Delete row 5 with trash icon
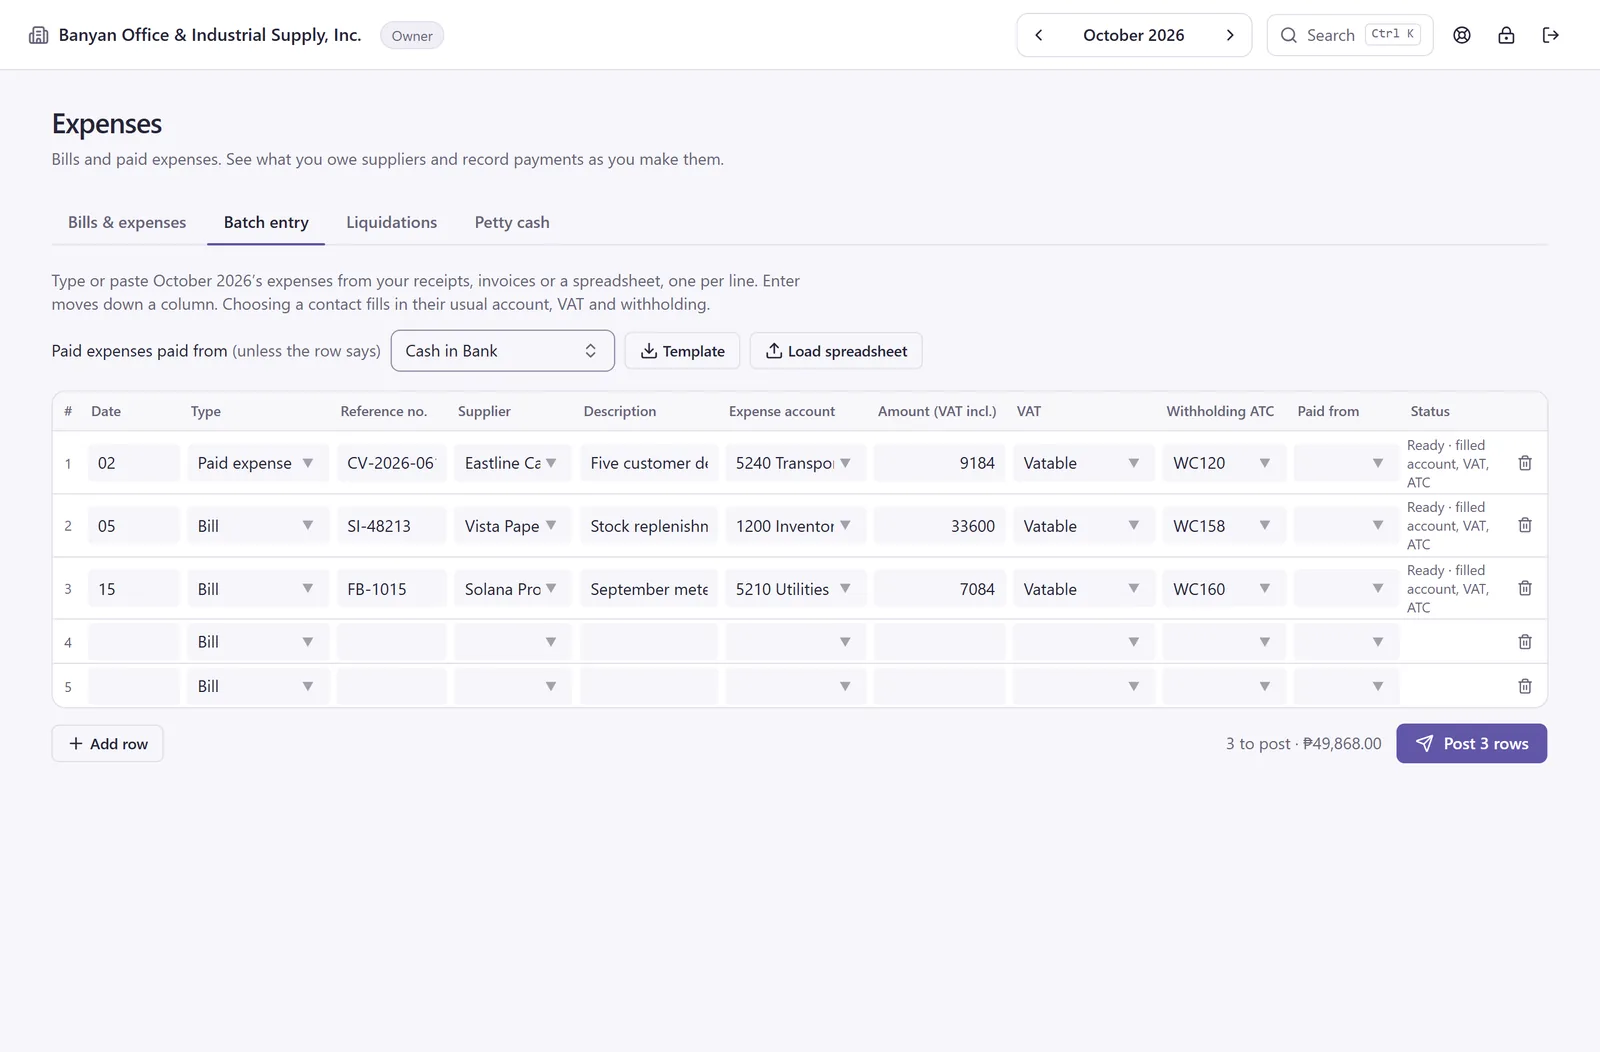This screenshot has height=1052, width=1600. (x=1525, y=686)
